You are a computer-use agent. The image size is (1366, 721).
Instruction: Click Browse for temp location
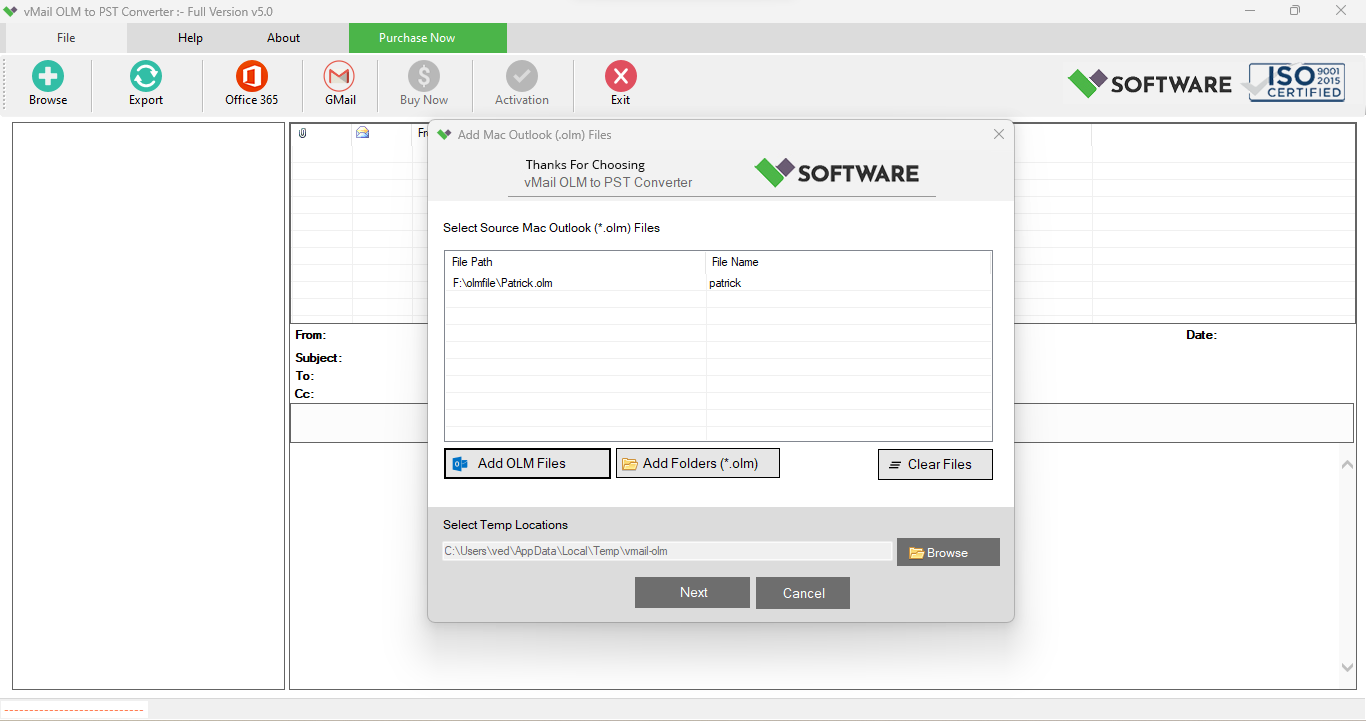[x=948, y=552]
